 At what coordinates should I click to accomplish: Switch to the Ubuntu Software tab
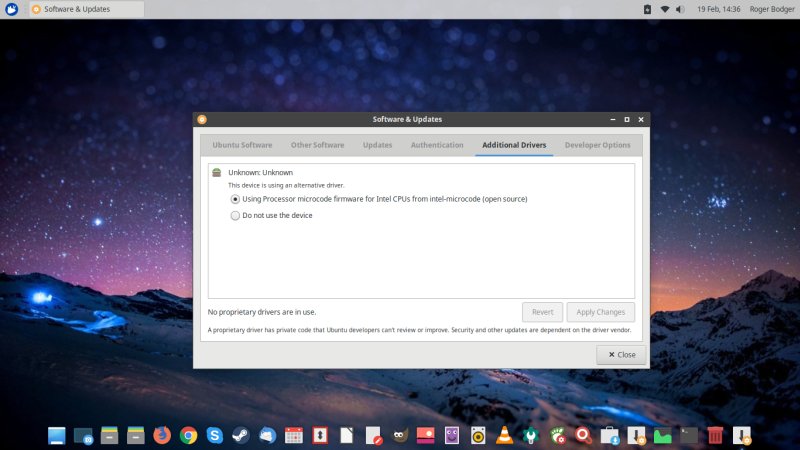click(242, 145)
